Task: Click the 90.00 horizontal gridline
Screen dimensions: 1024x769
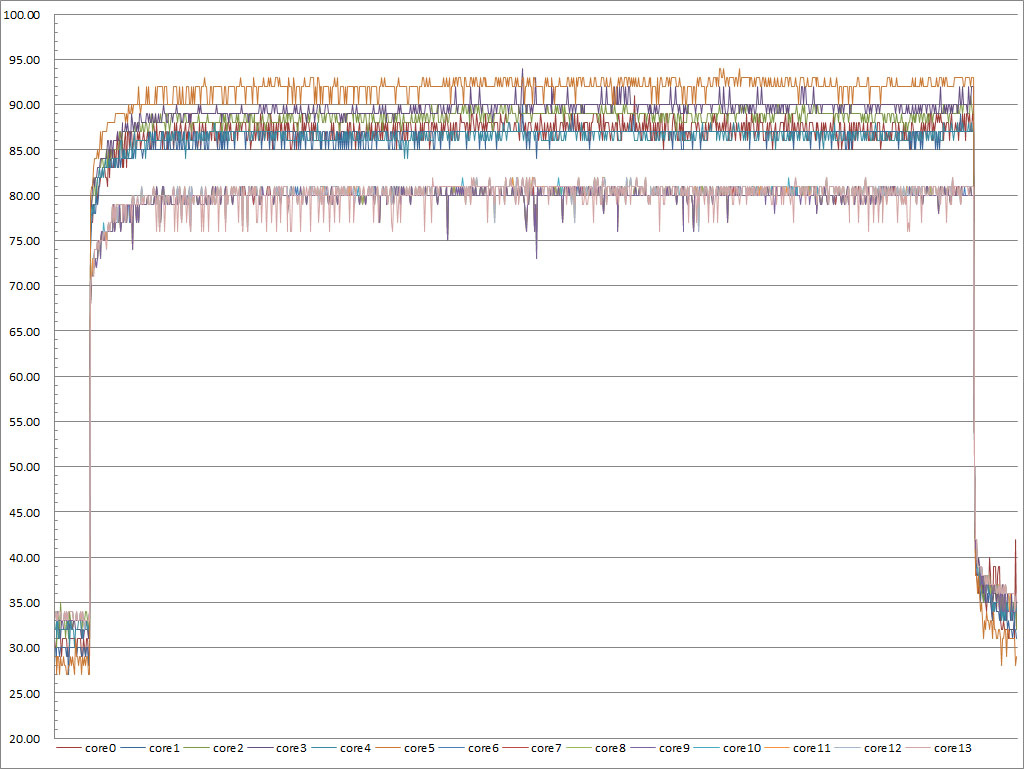Action: [x=536, y=104]
